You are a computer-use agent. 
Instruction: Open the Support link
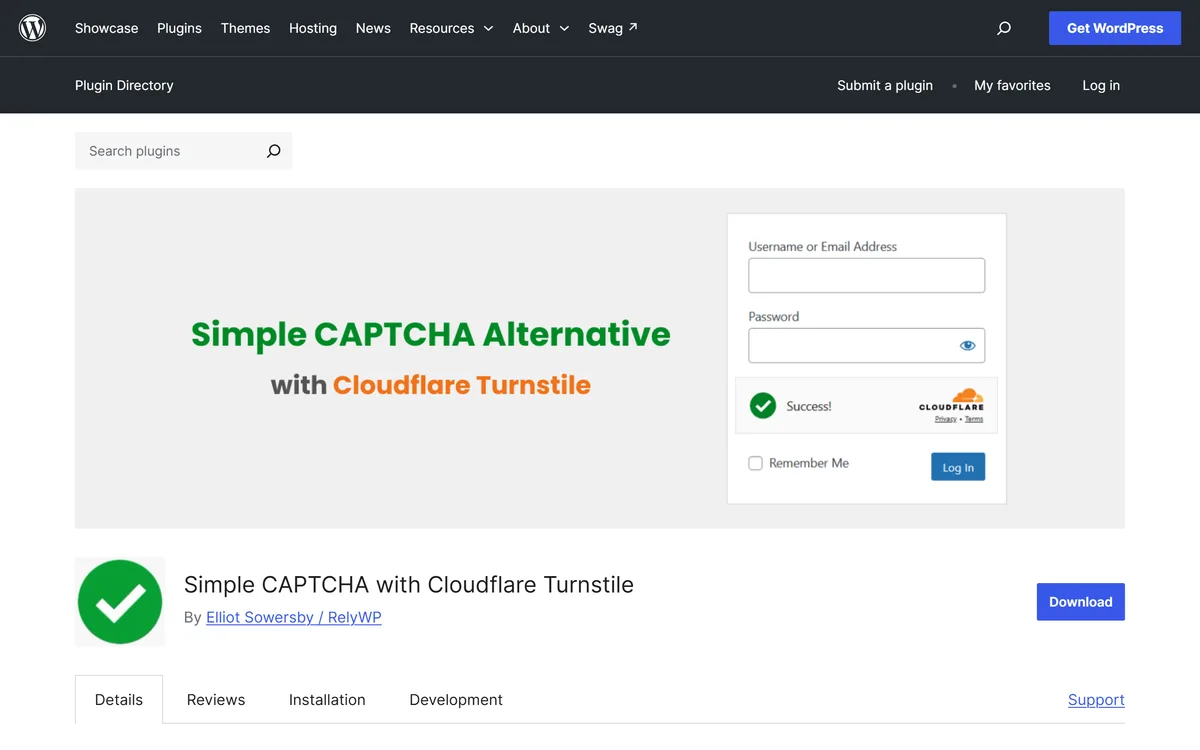tap(1096, 700)
